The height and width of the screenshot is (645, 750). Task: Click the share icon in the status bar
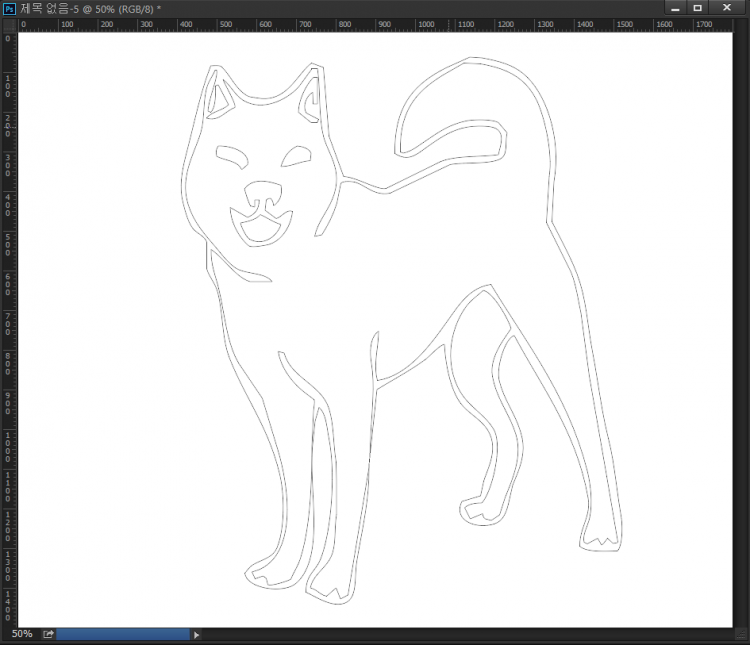tap(47, 634)
